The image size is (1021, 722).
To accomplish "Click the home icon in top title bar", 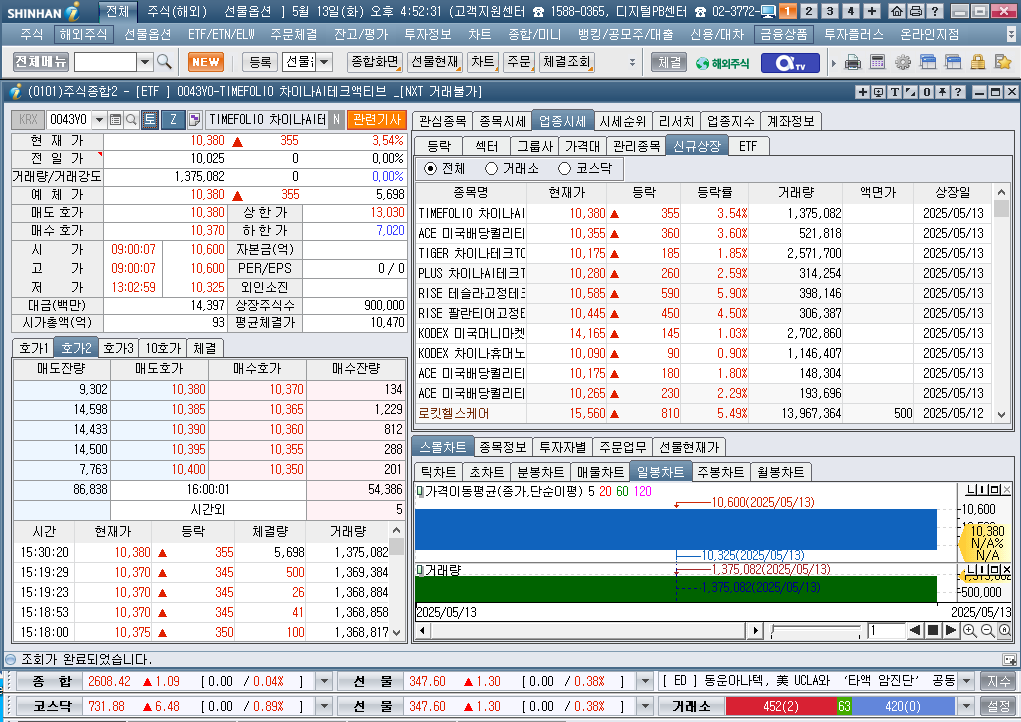I will click(897, 11).
